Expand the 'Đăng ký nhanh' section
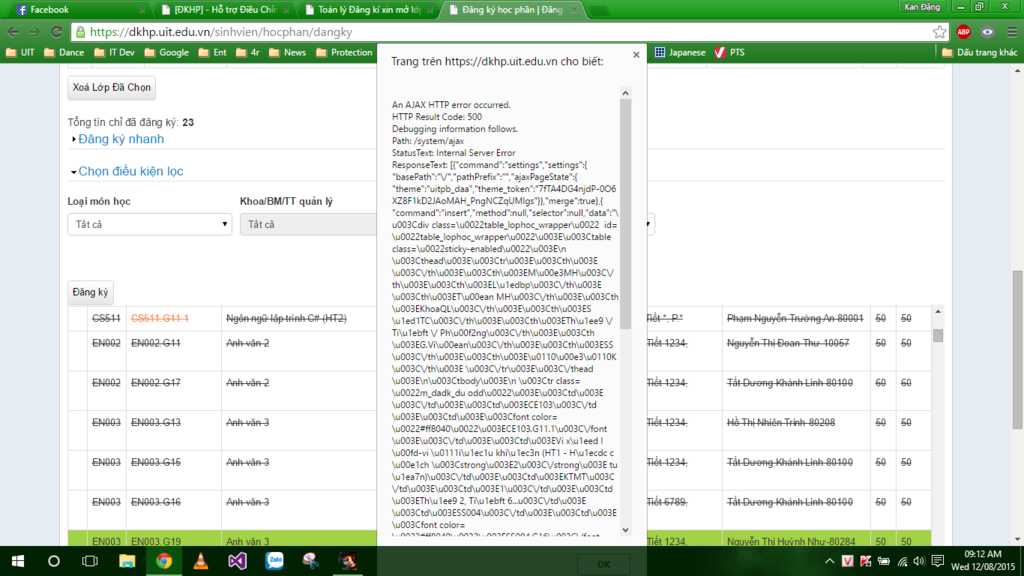Image resolution: width=1024 pixels, height=576 pixels. 120,139
